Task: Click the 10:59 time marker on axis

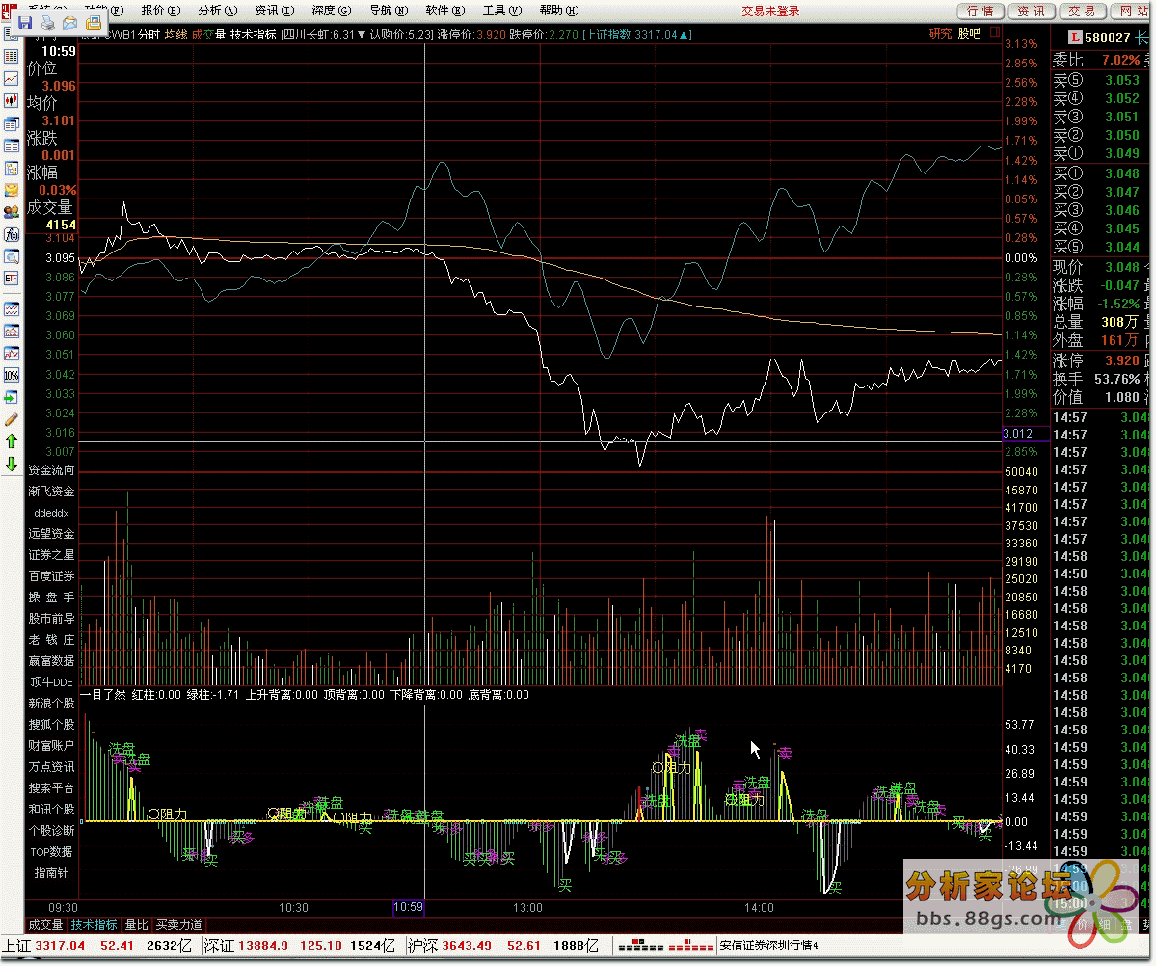Action: [408, 907]
